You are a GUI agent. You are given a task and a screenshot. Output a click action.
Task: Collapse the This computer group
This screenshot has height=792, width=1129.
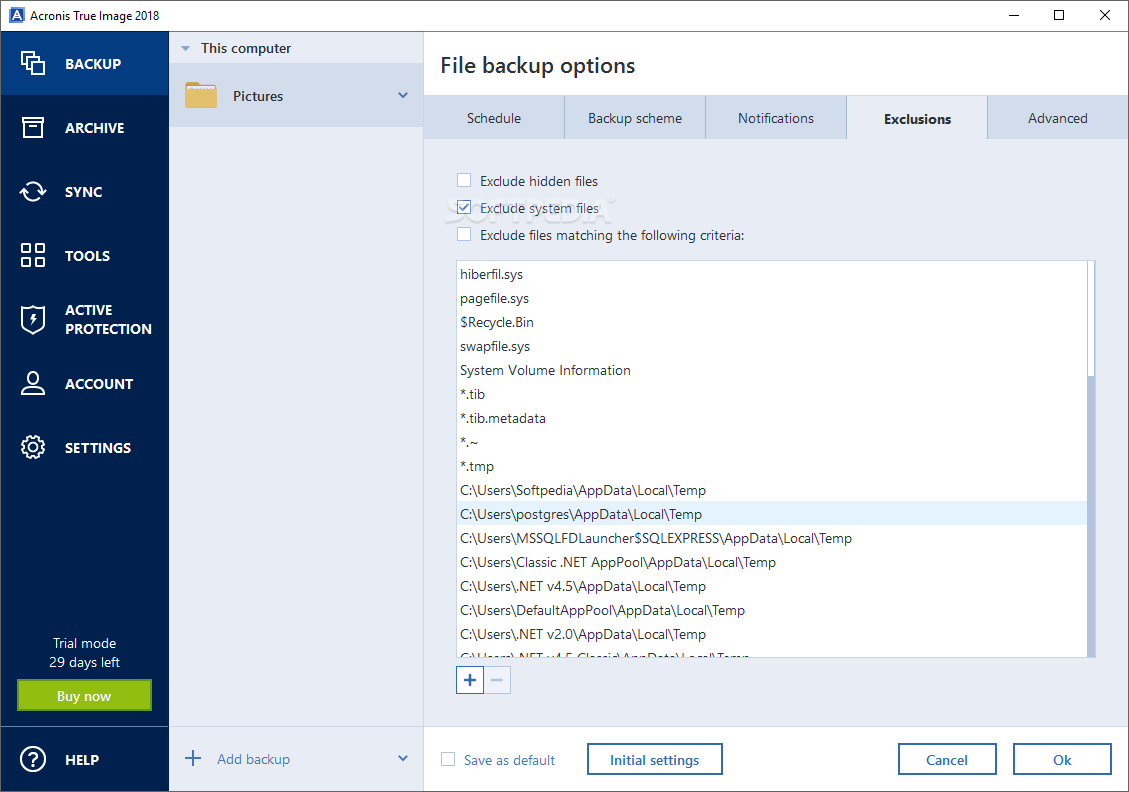point(186,48)
